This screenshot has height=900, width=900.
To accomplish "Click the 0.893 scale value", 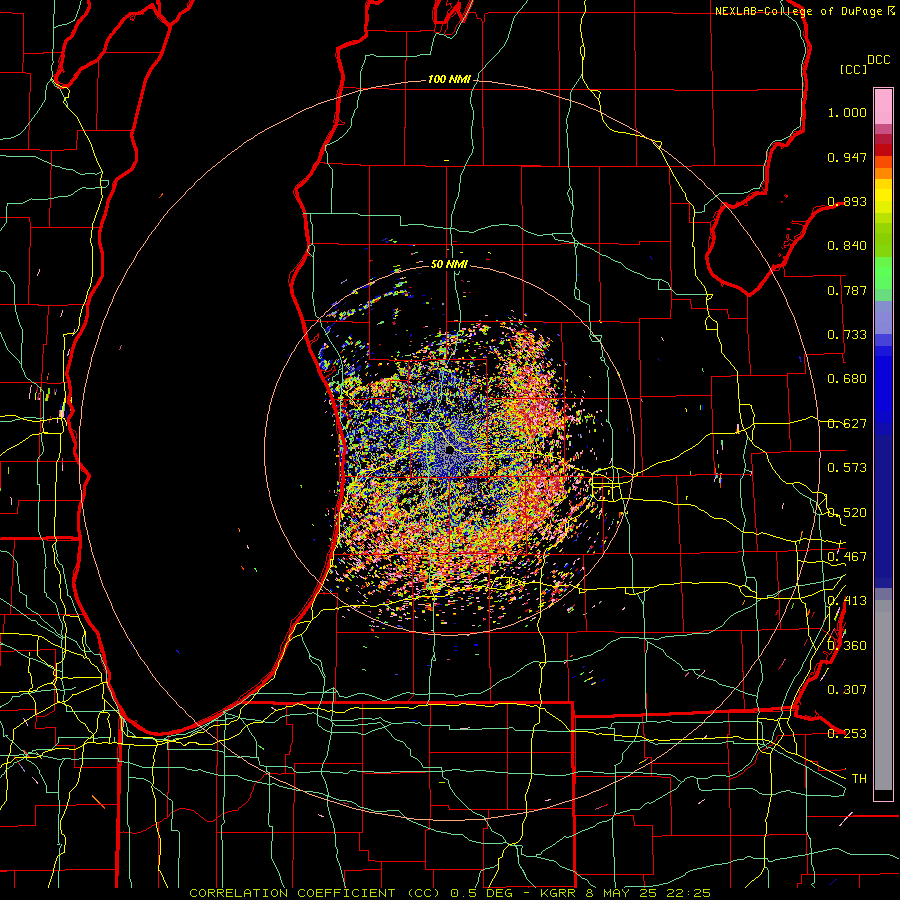I will pyautogui.click(x=847, y=201).
